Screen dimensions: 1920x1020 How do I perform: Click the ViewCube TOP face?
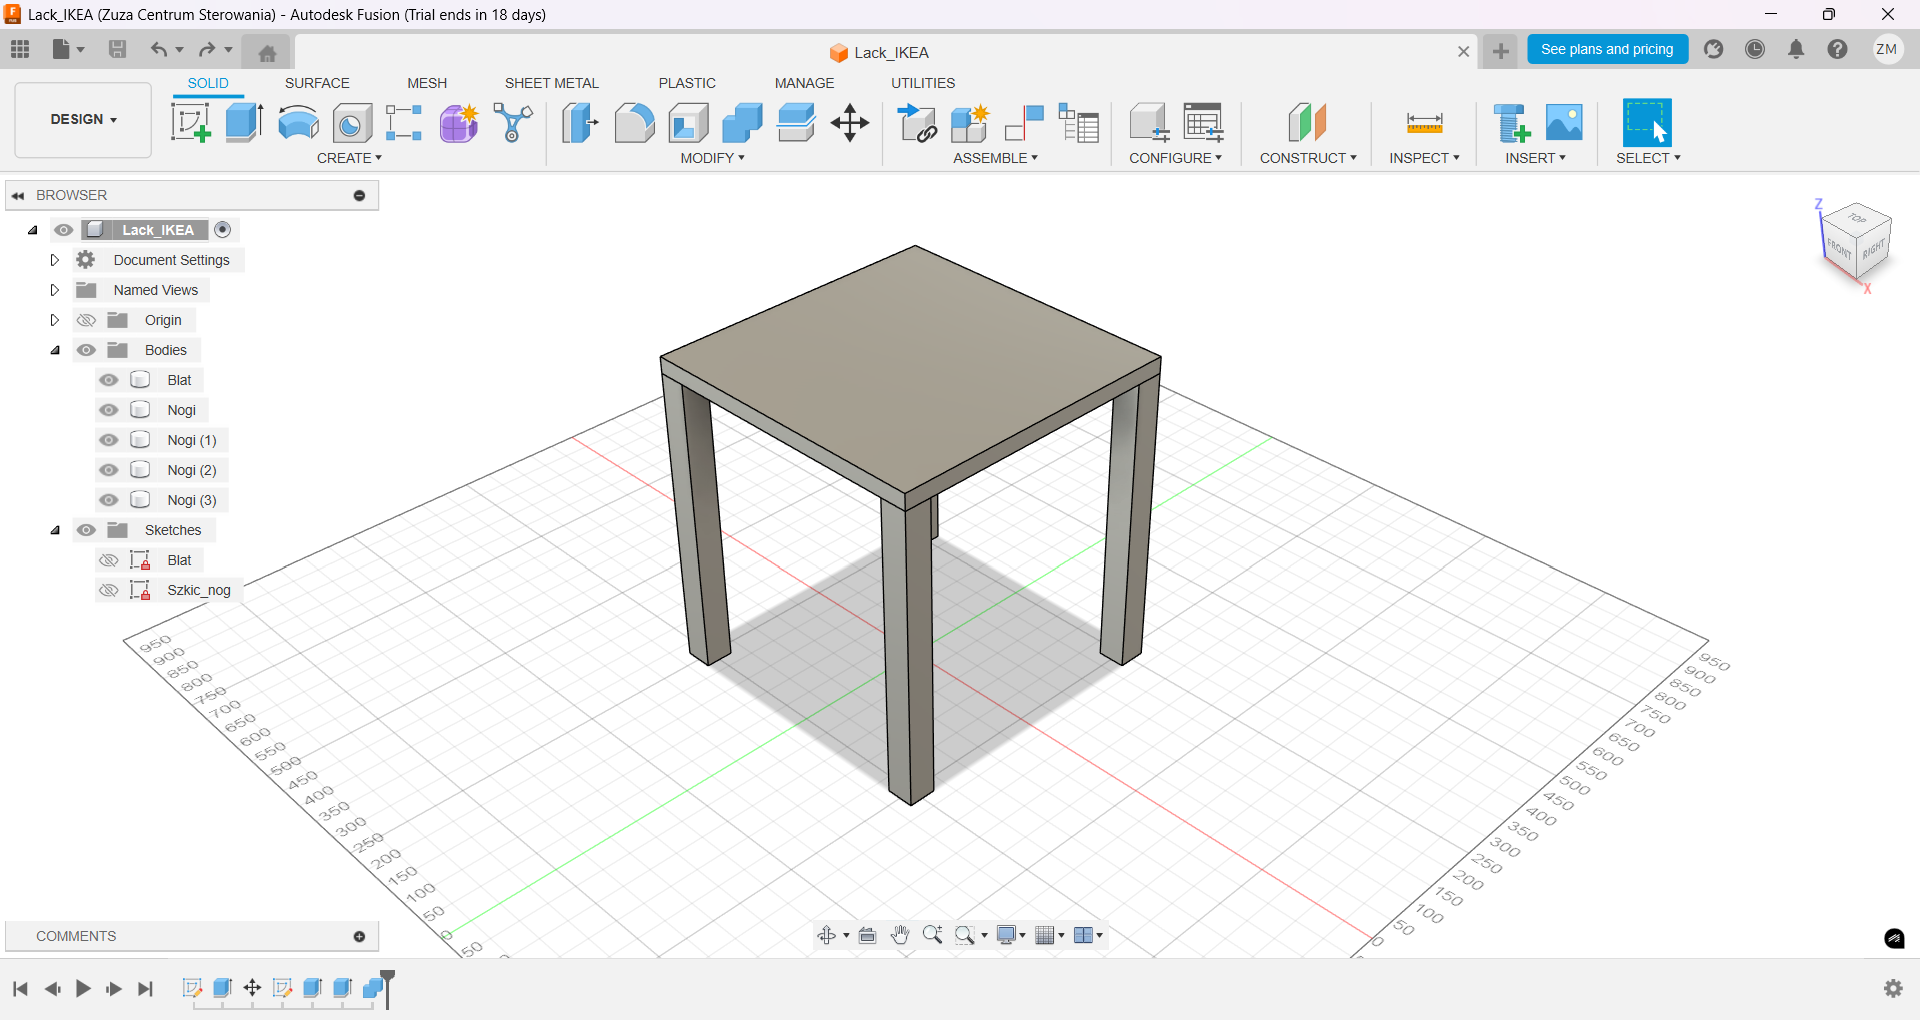point(1857,218)
